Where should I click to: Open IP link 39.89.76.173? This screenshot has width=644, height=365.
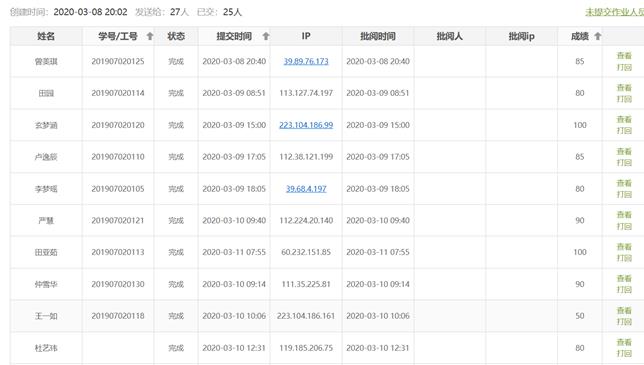point(306,61)
